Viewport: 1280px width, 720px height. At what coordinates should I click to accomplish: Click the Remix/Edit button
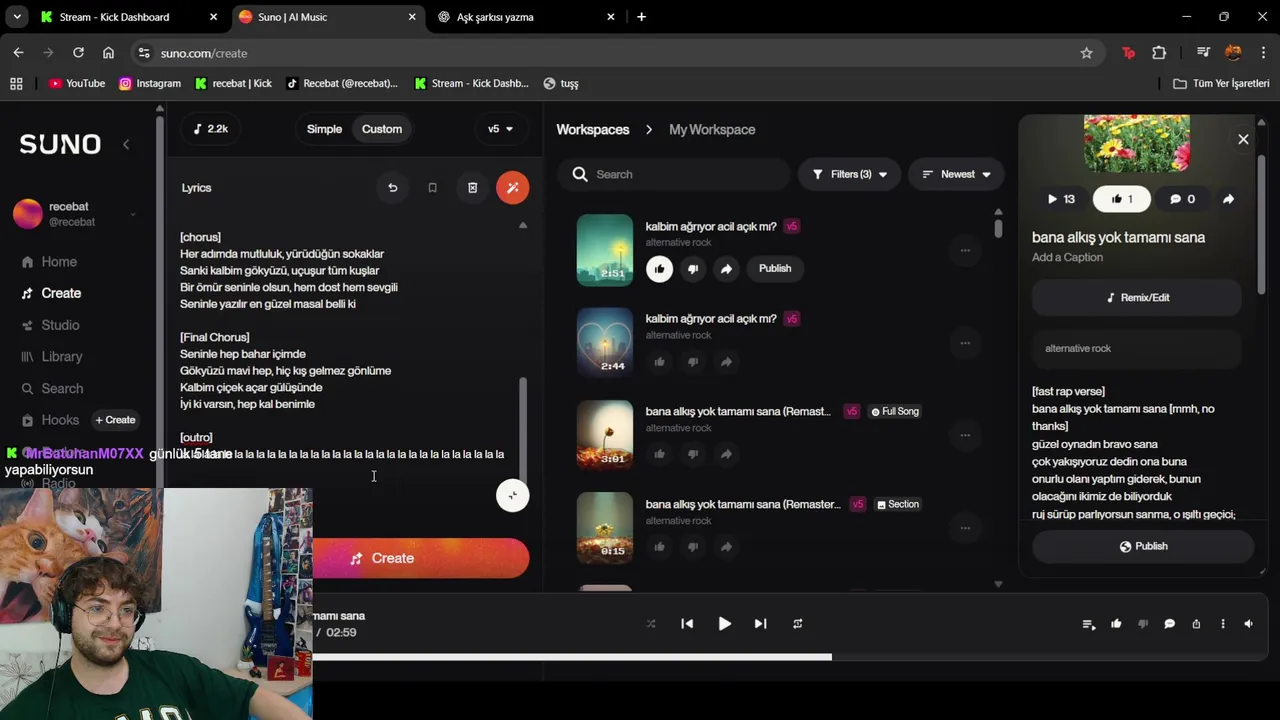tap(1137, 298)
